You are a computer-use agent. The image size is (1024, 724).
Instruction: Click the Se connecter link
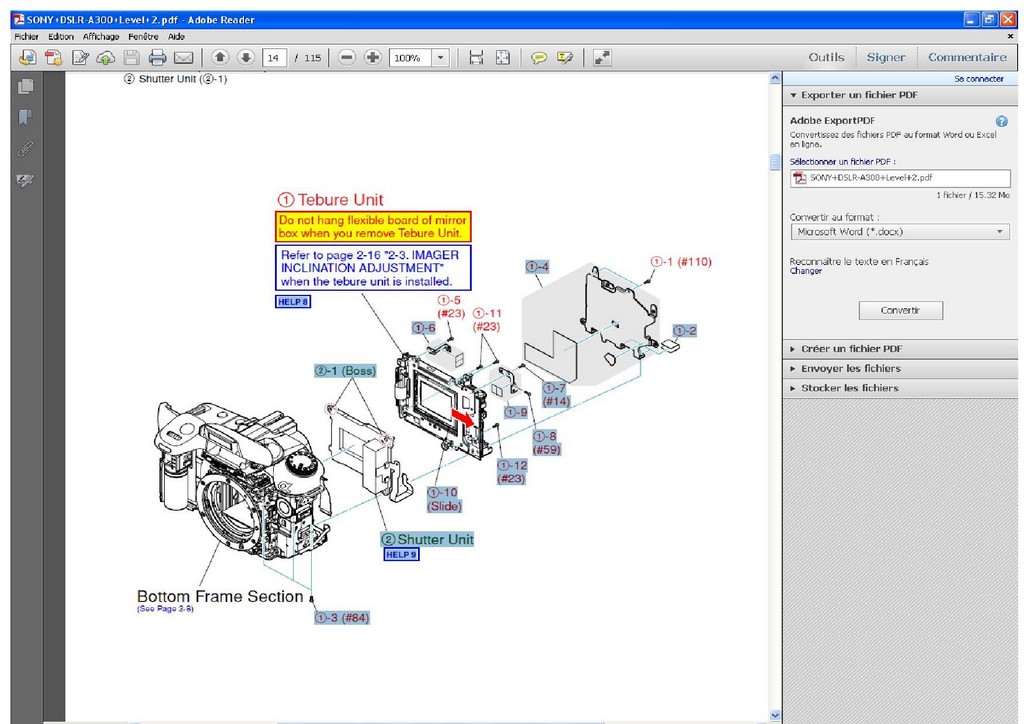pyautogui.click(x=979, y=79)
